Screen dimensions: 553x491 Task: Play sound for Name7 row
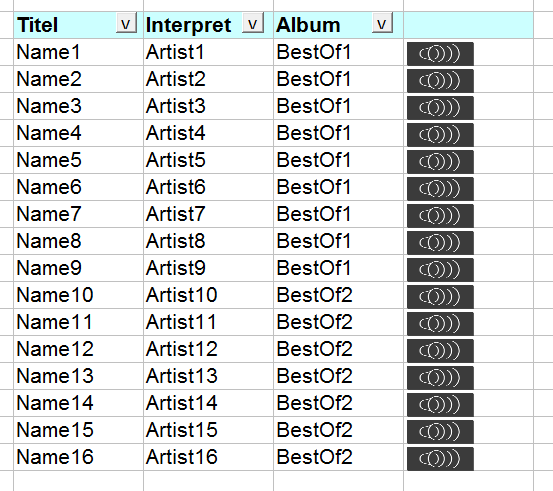point(440,216)
